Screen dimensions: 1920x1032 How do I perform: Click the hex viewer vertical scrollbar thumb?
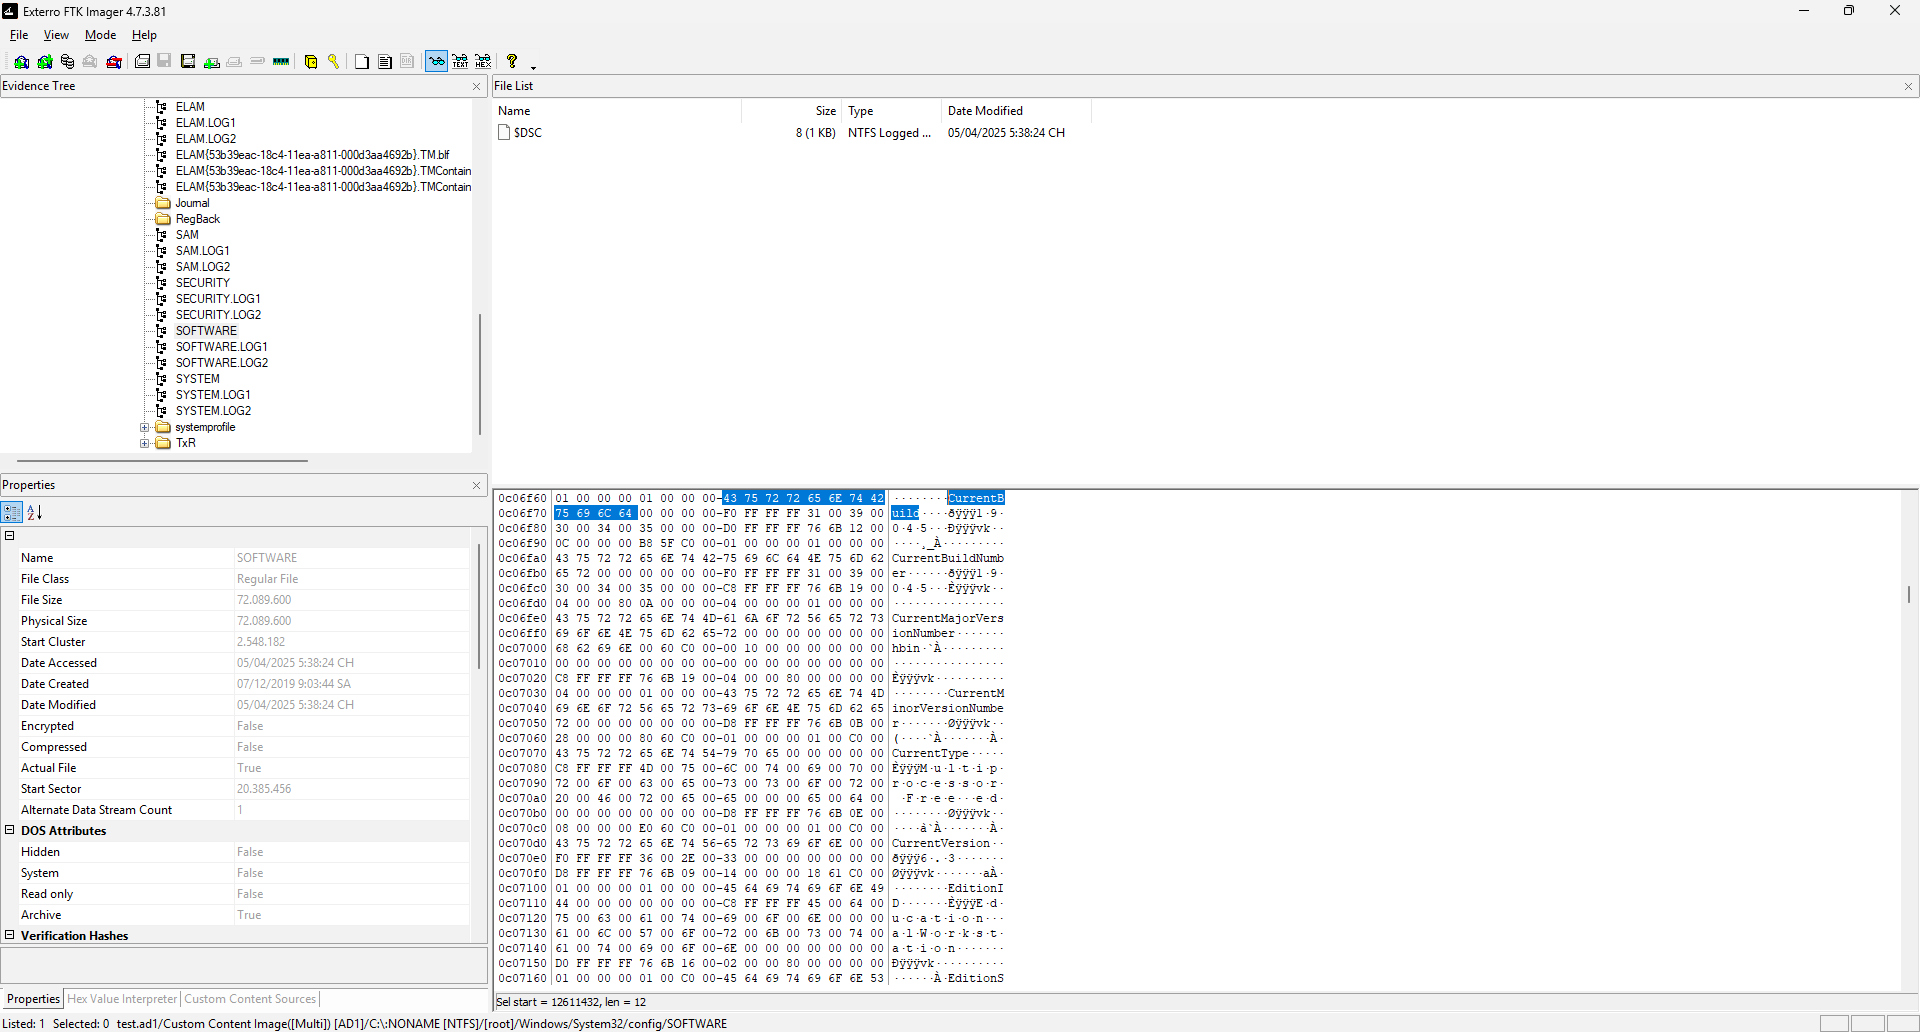point(1908,594)
